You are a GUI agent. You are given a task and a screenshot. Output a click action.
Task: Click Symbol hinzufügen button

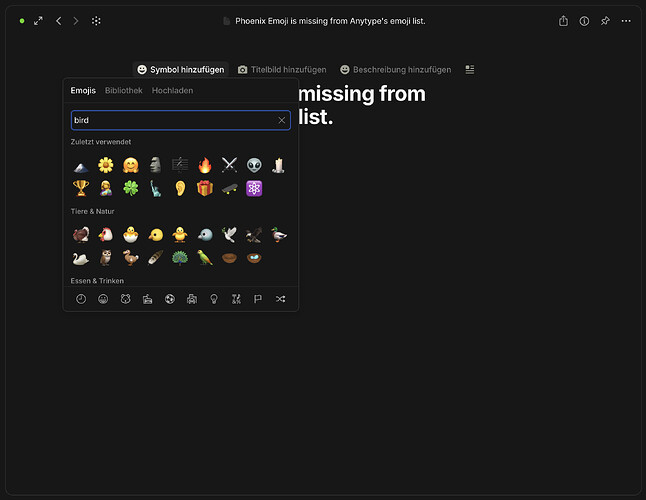181,70
